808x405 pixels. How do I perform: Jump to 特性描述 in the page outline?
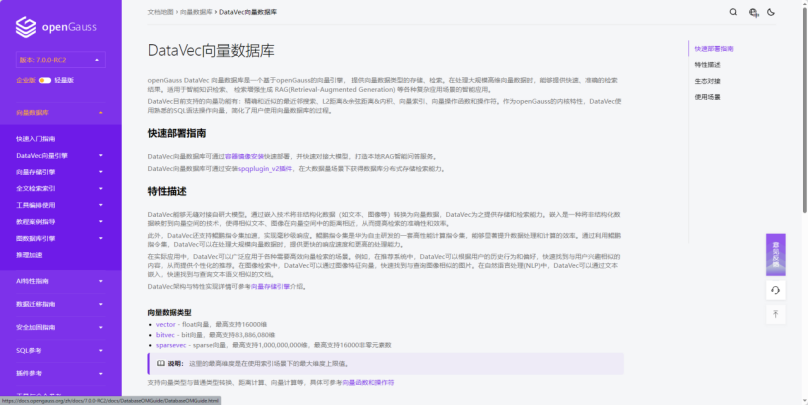tap(708, 65)
